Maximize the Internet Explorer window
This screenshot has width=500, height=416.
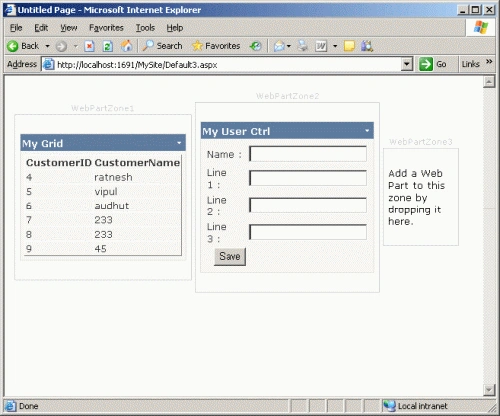475,10
